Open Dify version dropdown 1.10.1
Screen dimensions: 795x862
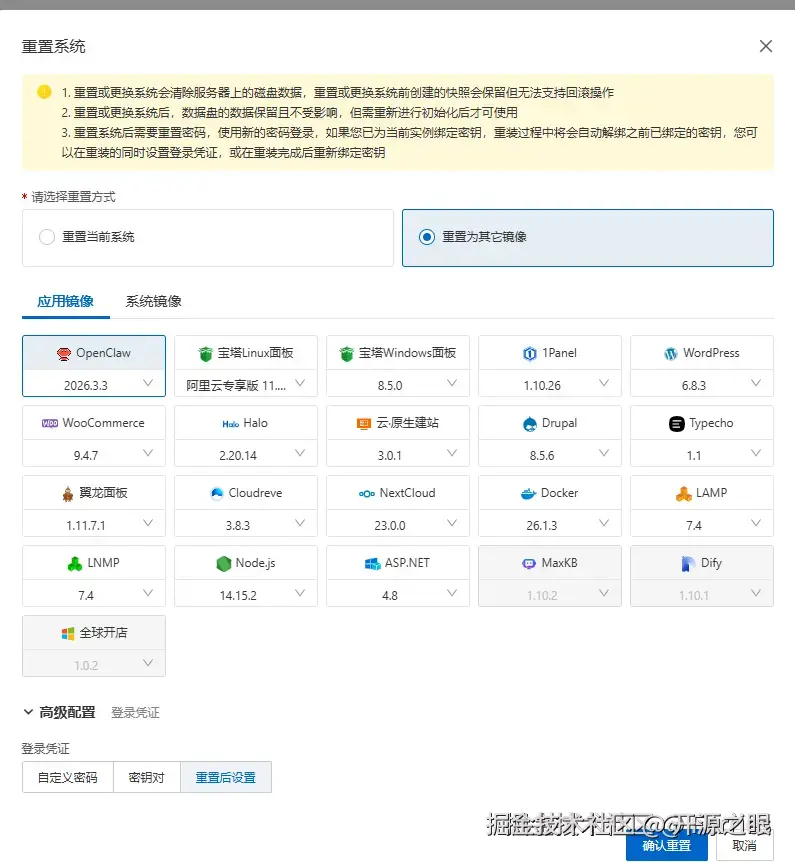coord(702,593)
